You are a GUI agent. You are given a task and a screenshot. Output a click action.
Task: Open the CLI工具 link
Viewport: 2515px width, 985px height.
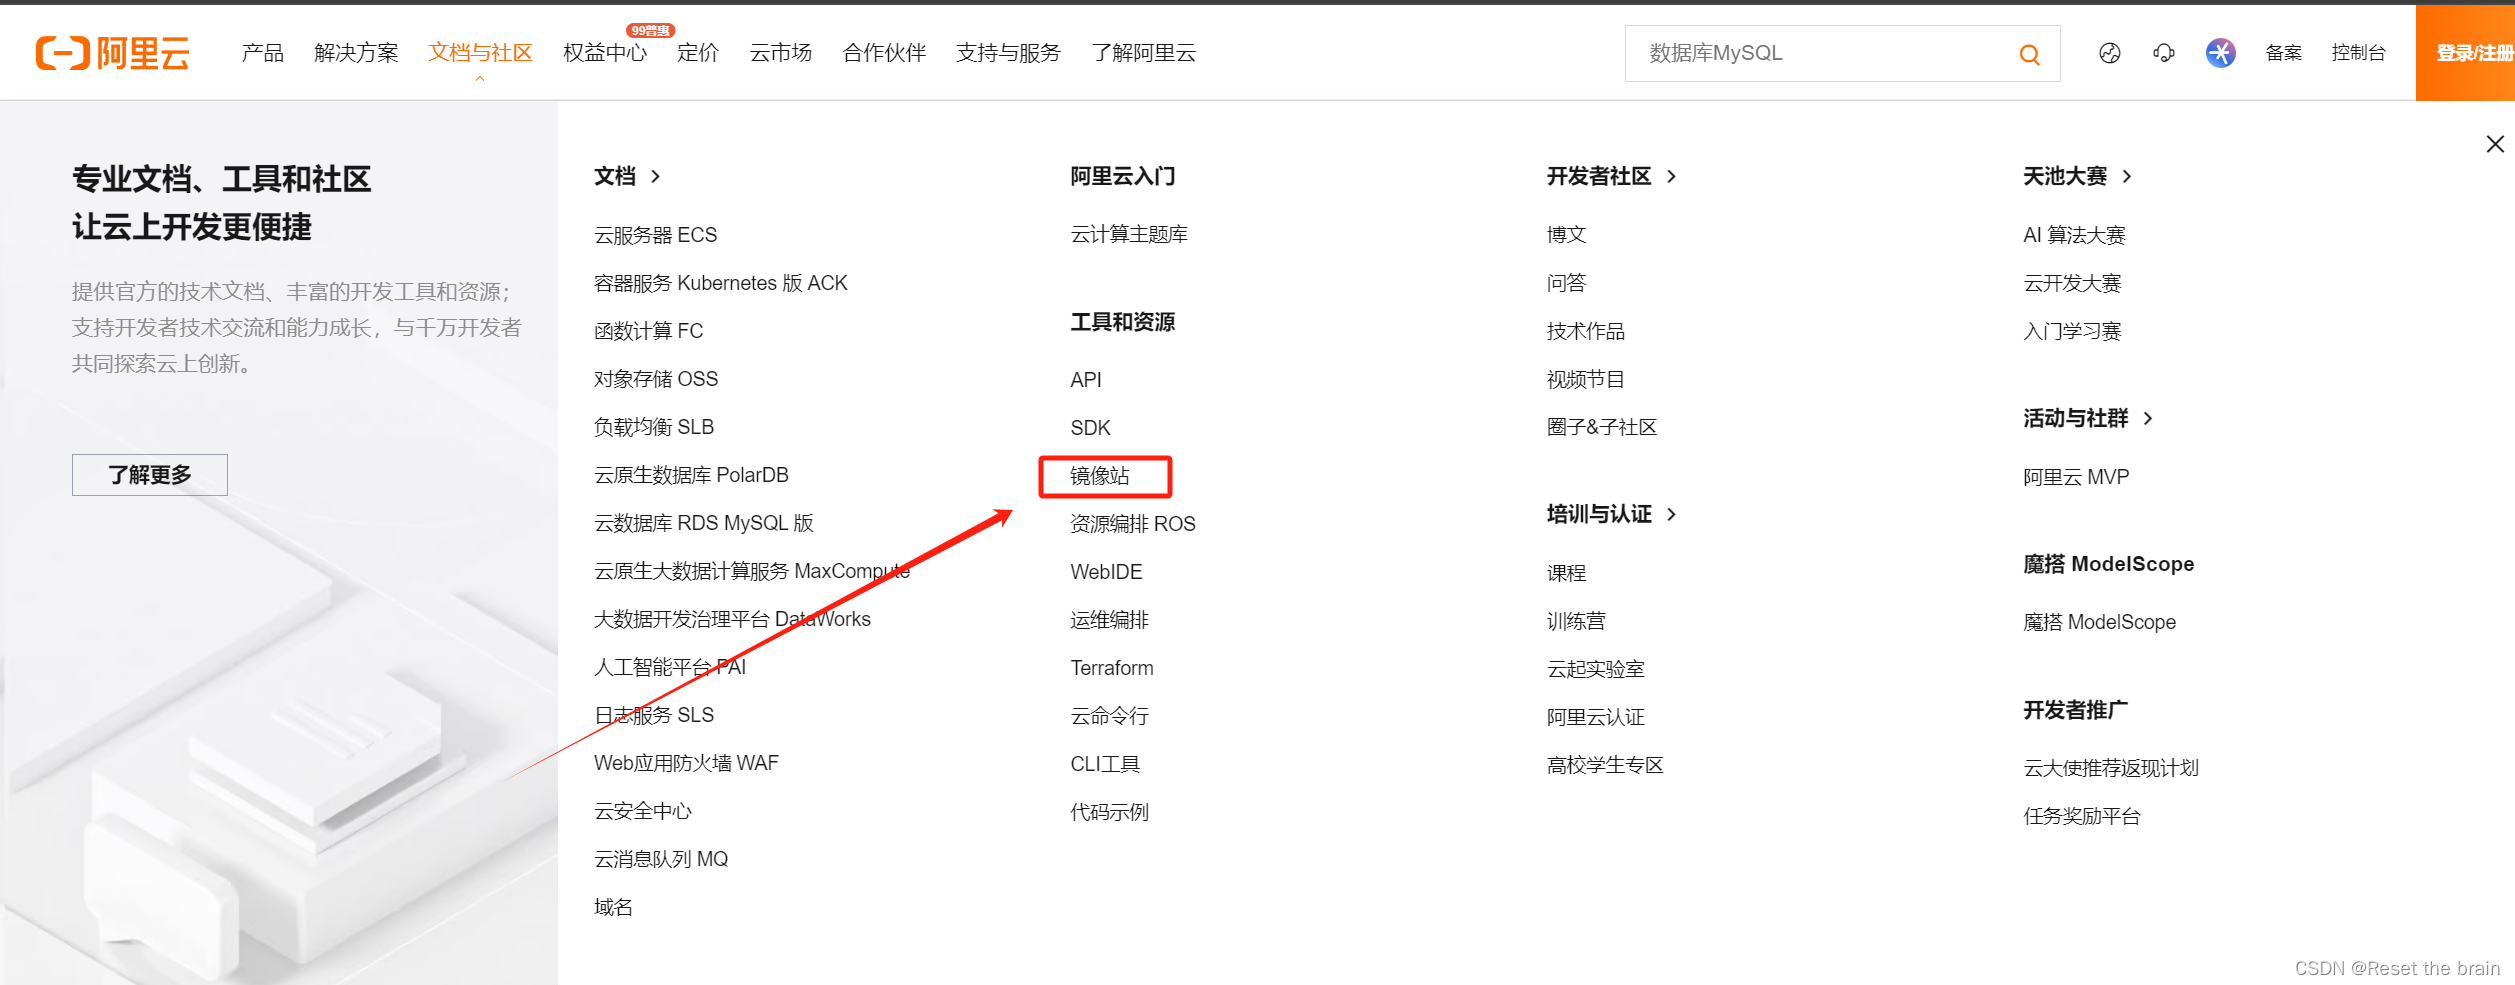[x=1105, y=764]
